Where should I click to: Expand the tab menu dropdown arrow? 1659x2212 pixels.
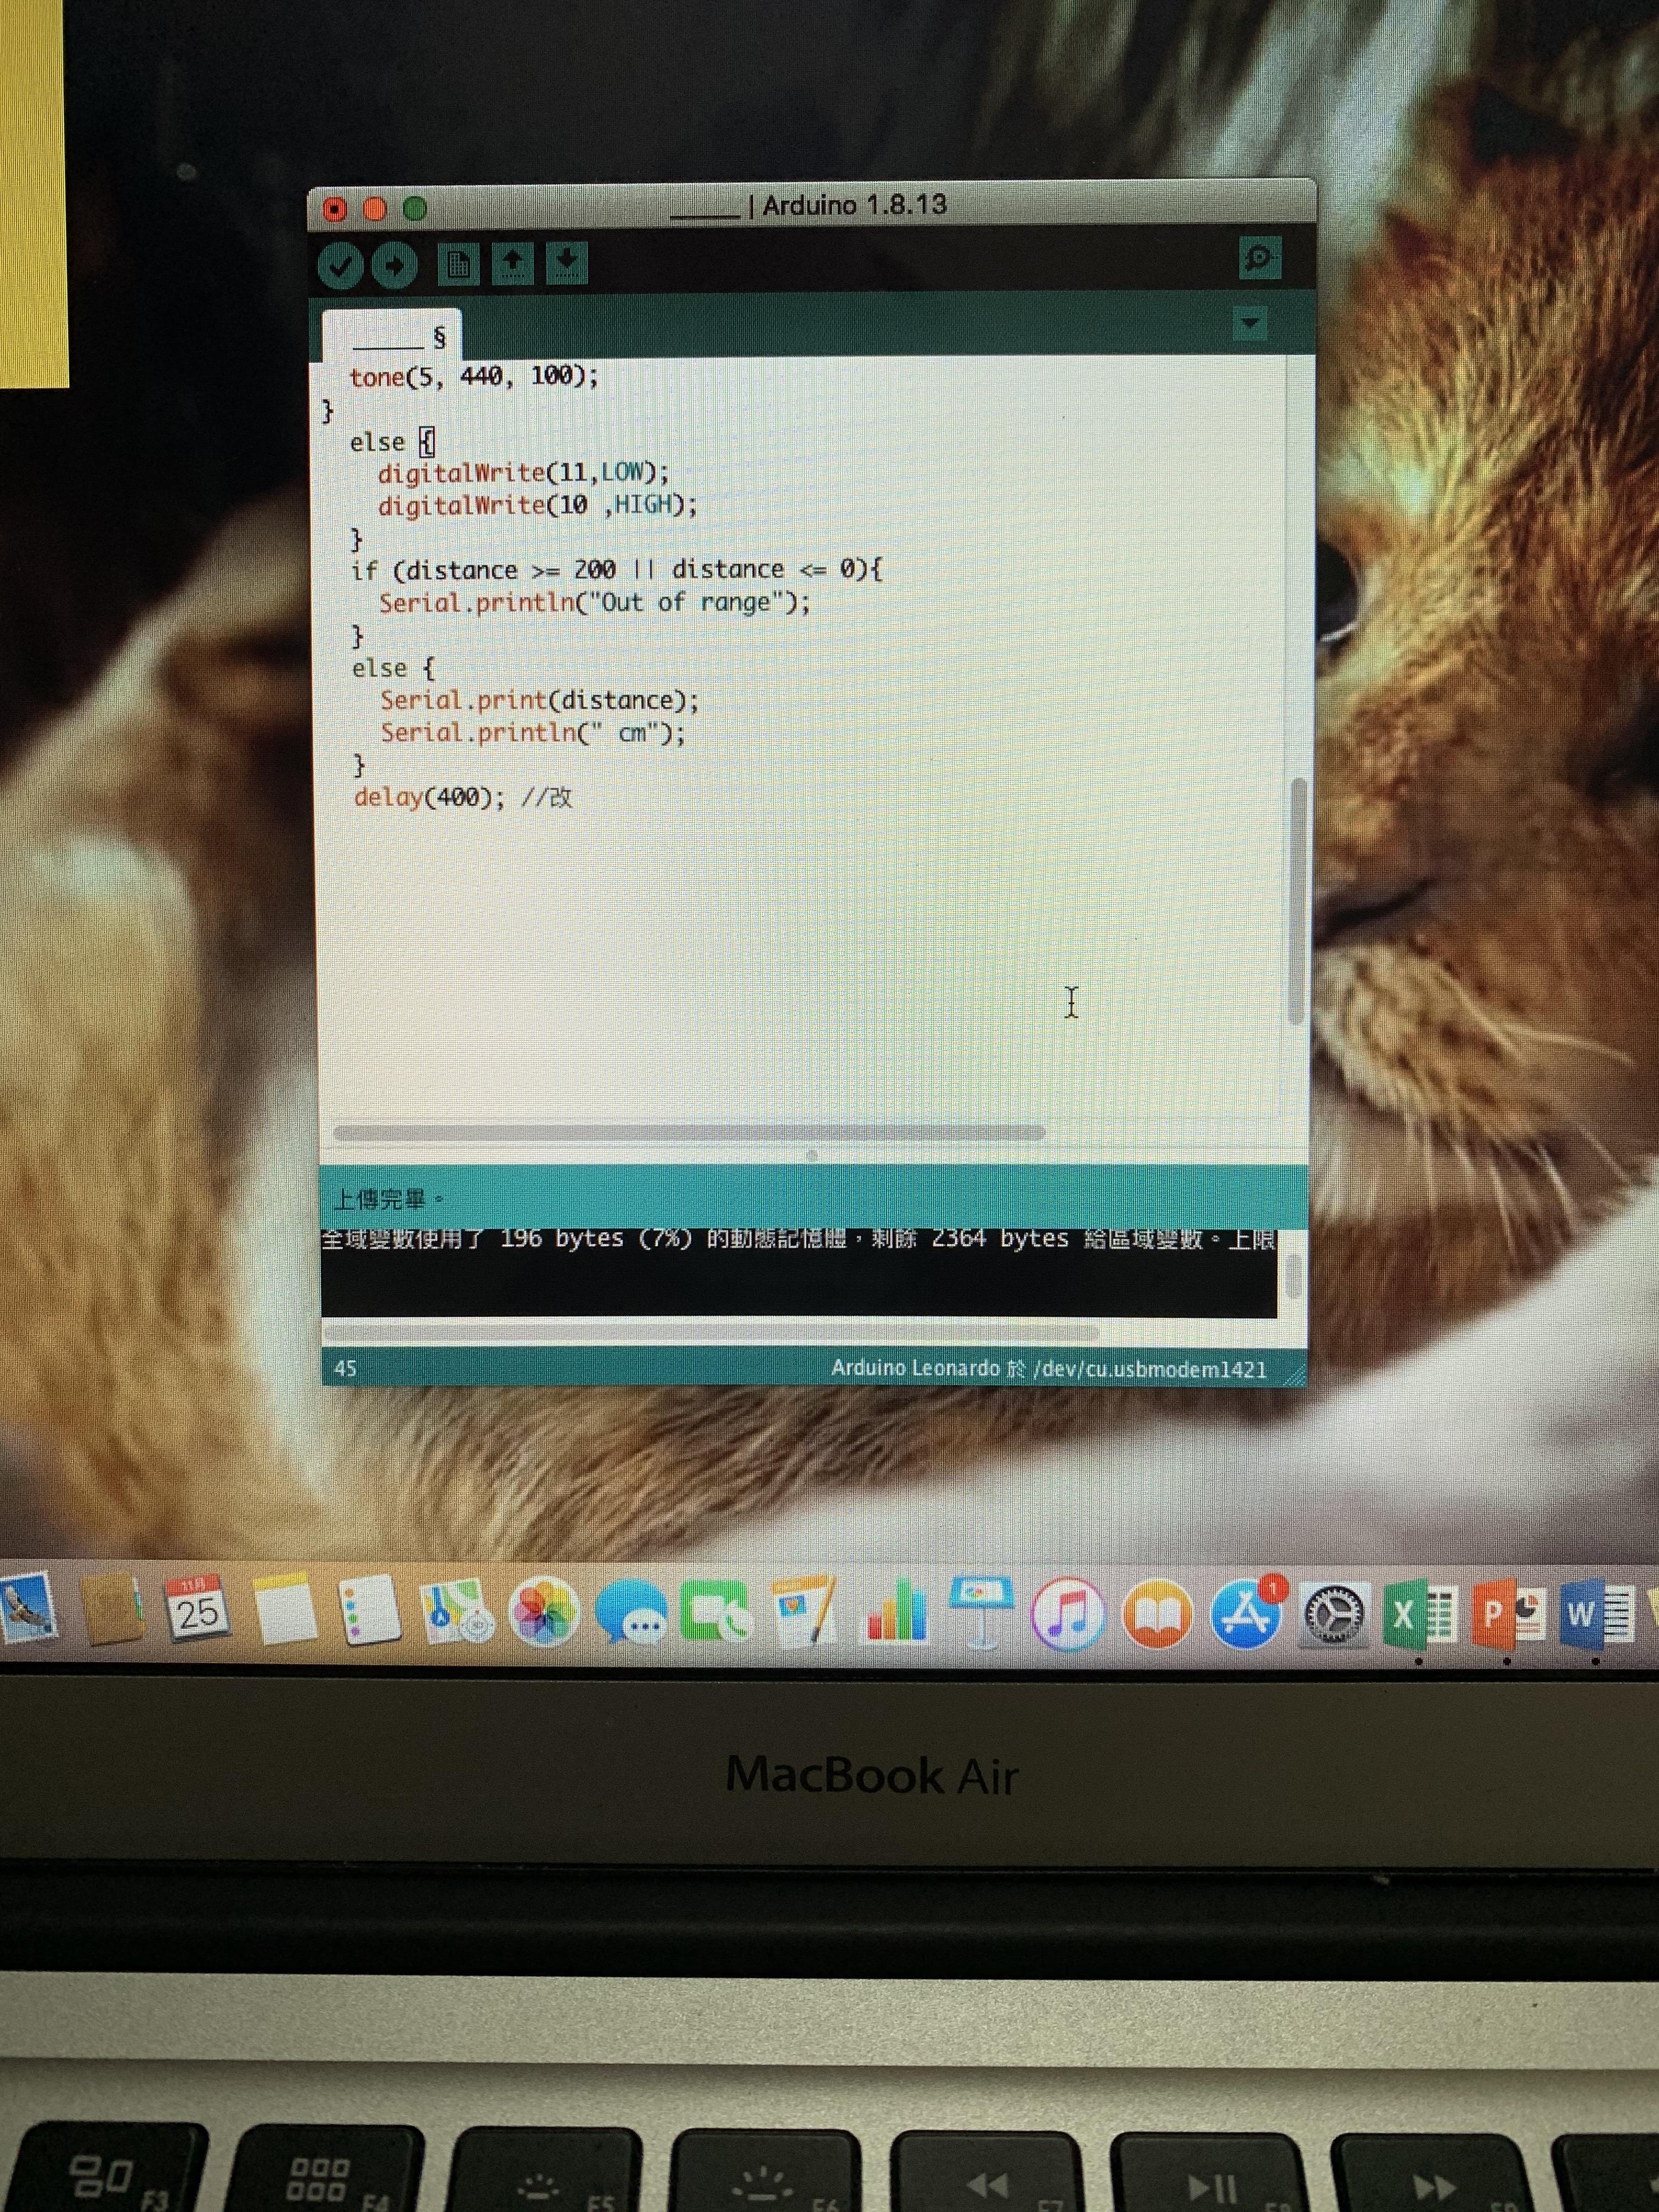pos(1249,323)
